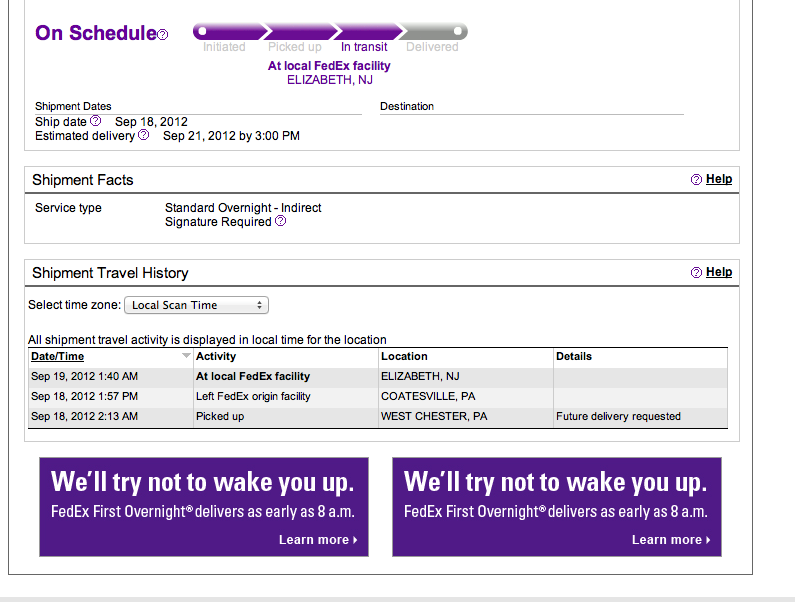The height and width of the screenshot is (602, 795).
Task: Sort by the Date/Time column header
Action: point(57,357)
